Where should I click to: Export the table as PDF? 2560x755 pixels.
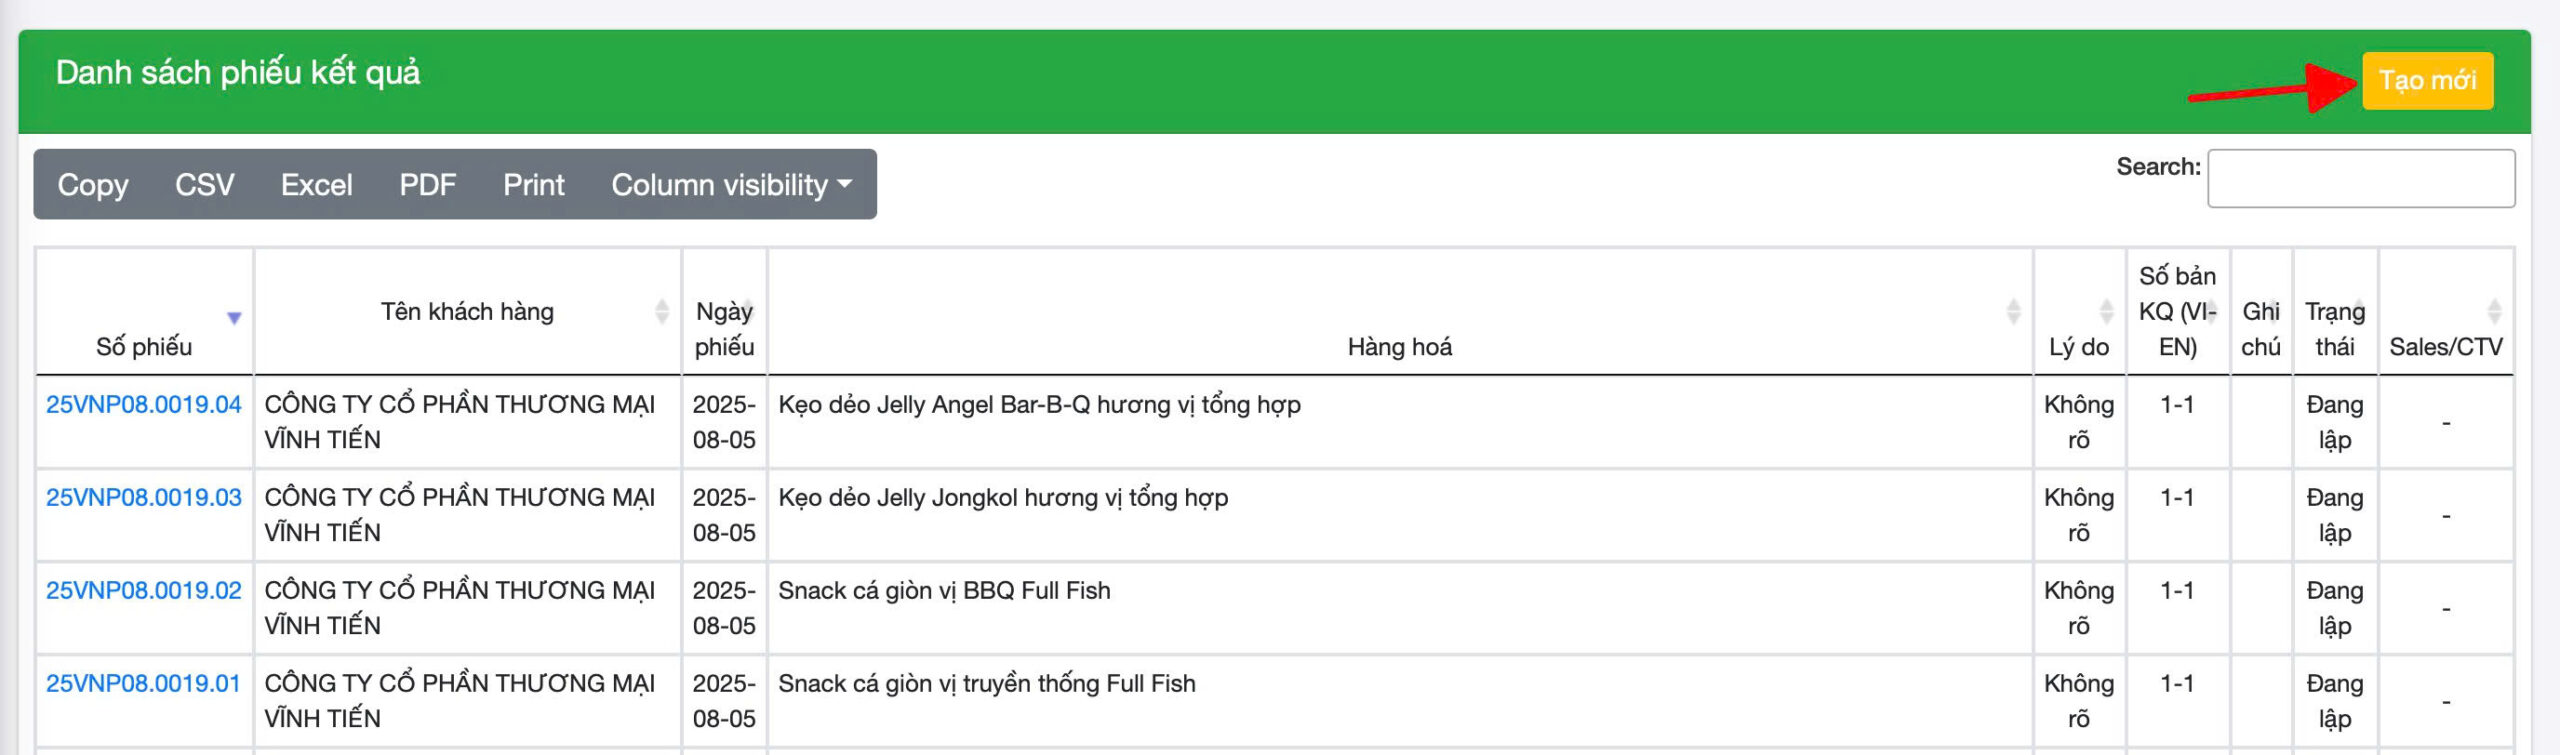[x=427, y=185]
